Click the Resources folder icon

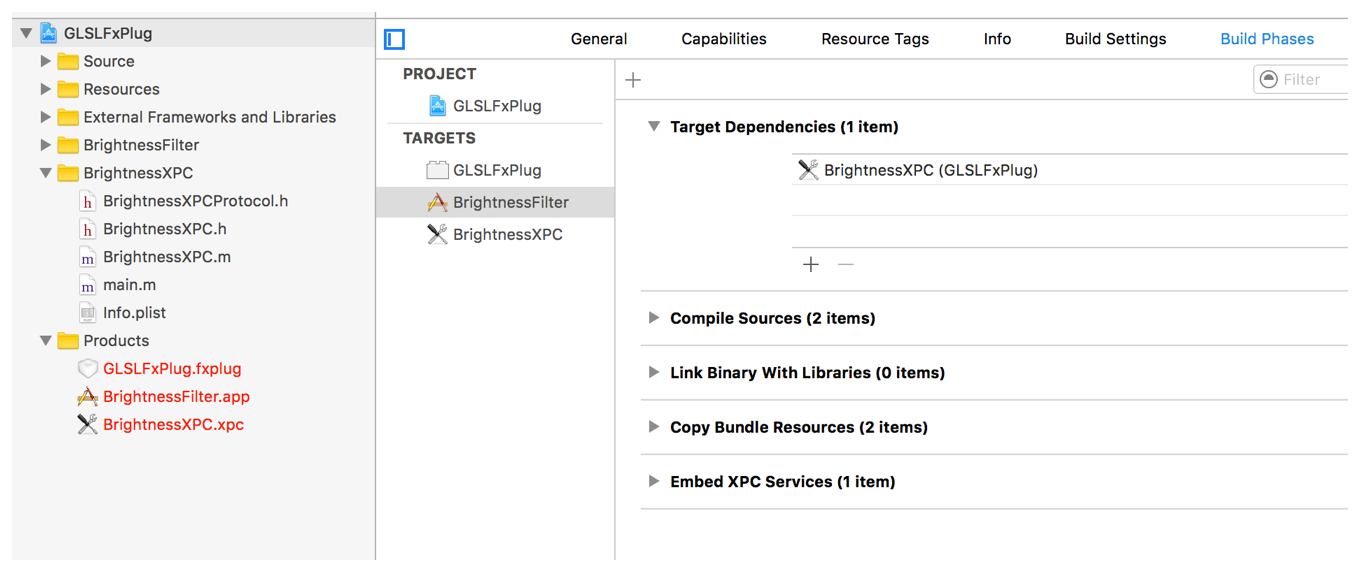pyautogui.click(x=68, y=89)
